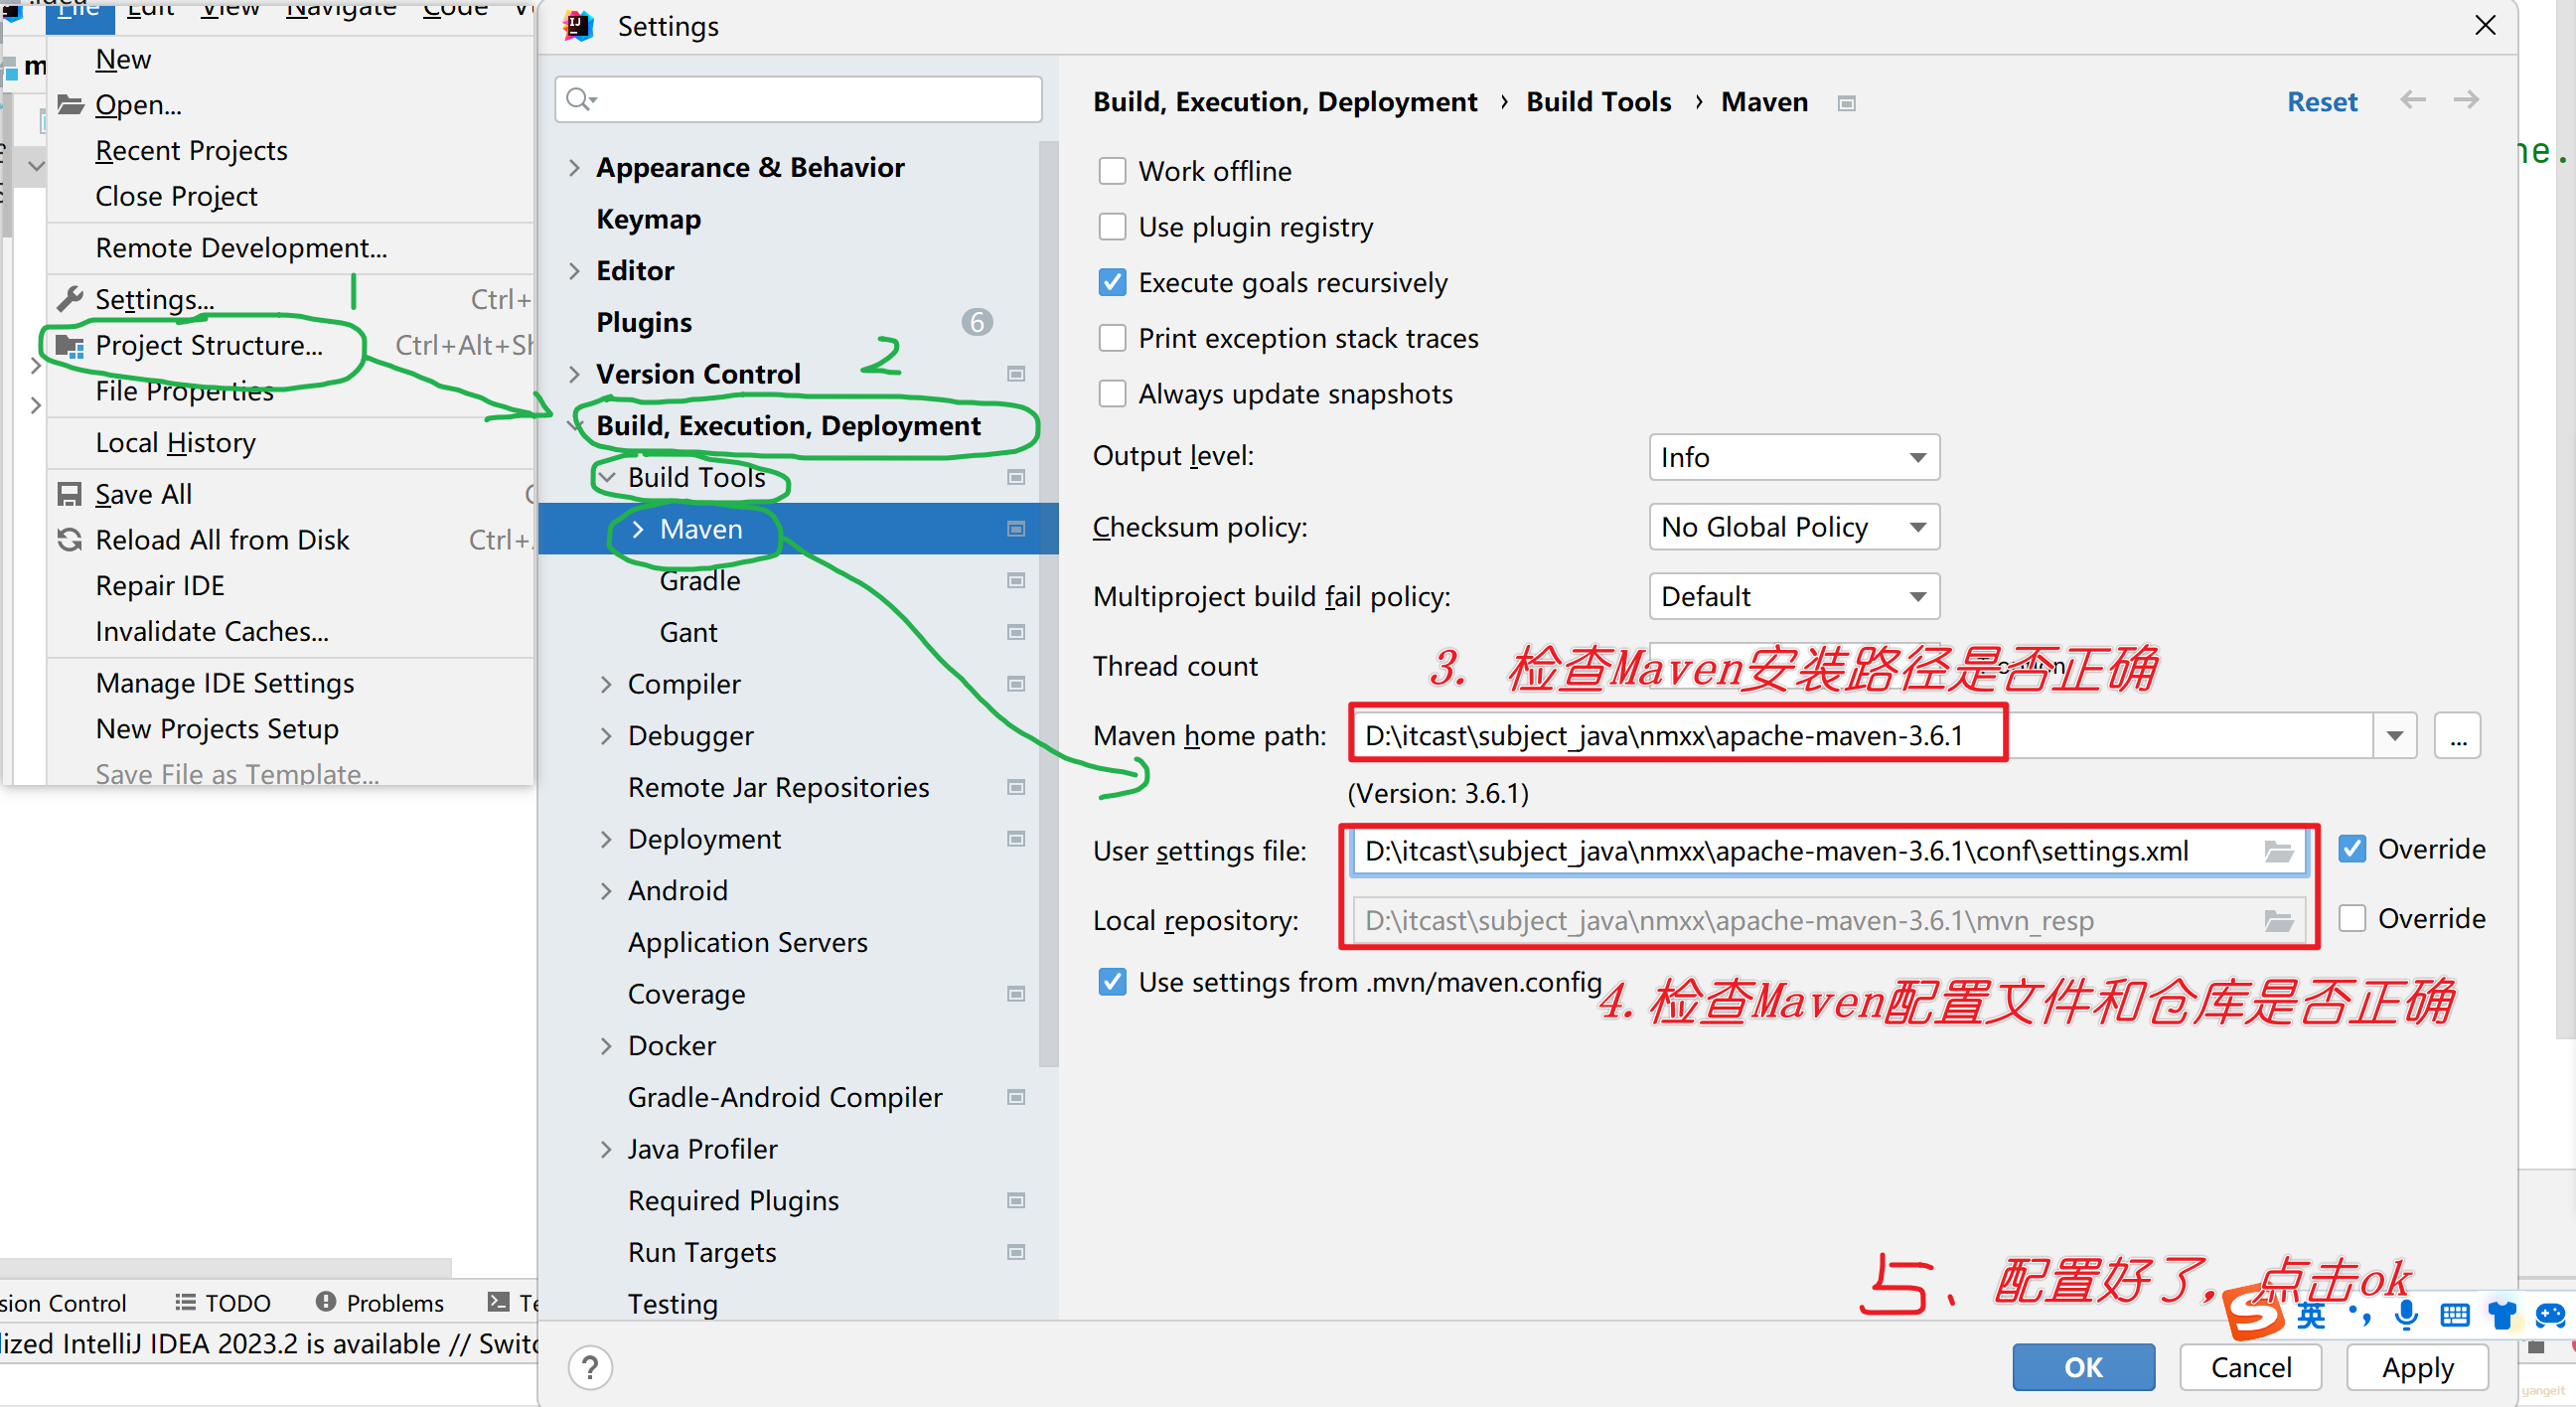
Task: Click New in the File menu
Action: tap(123, 59)
